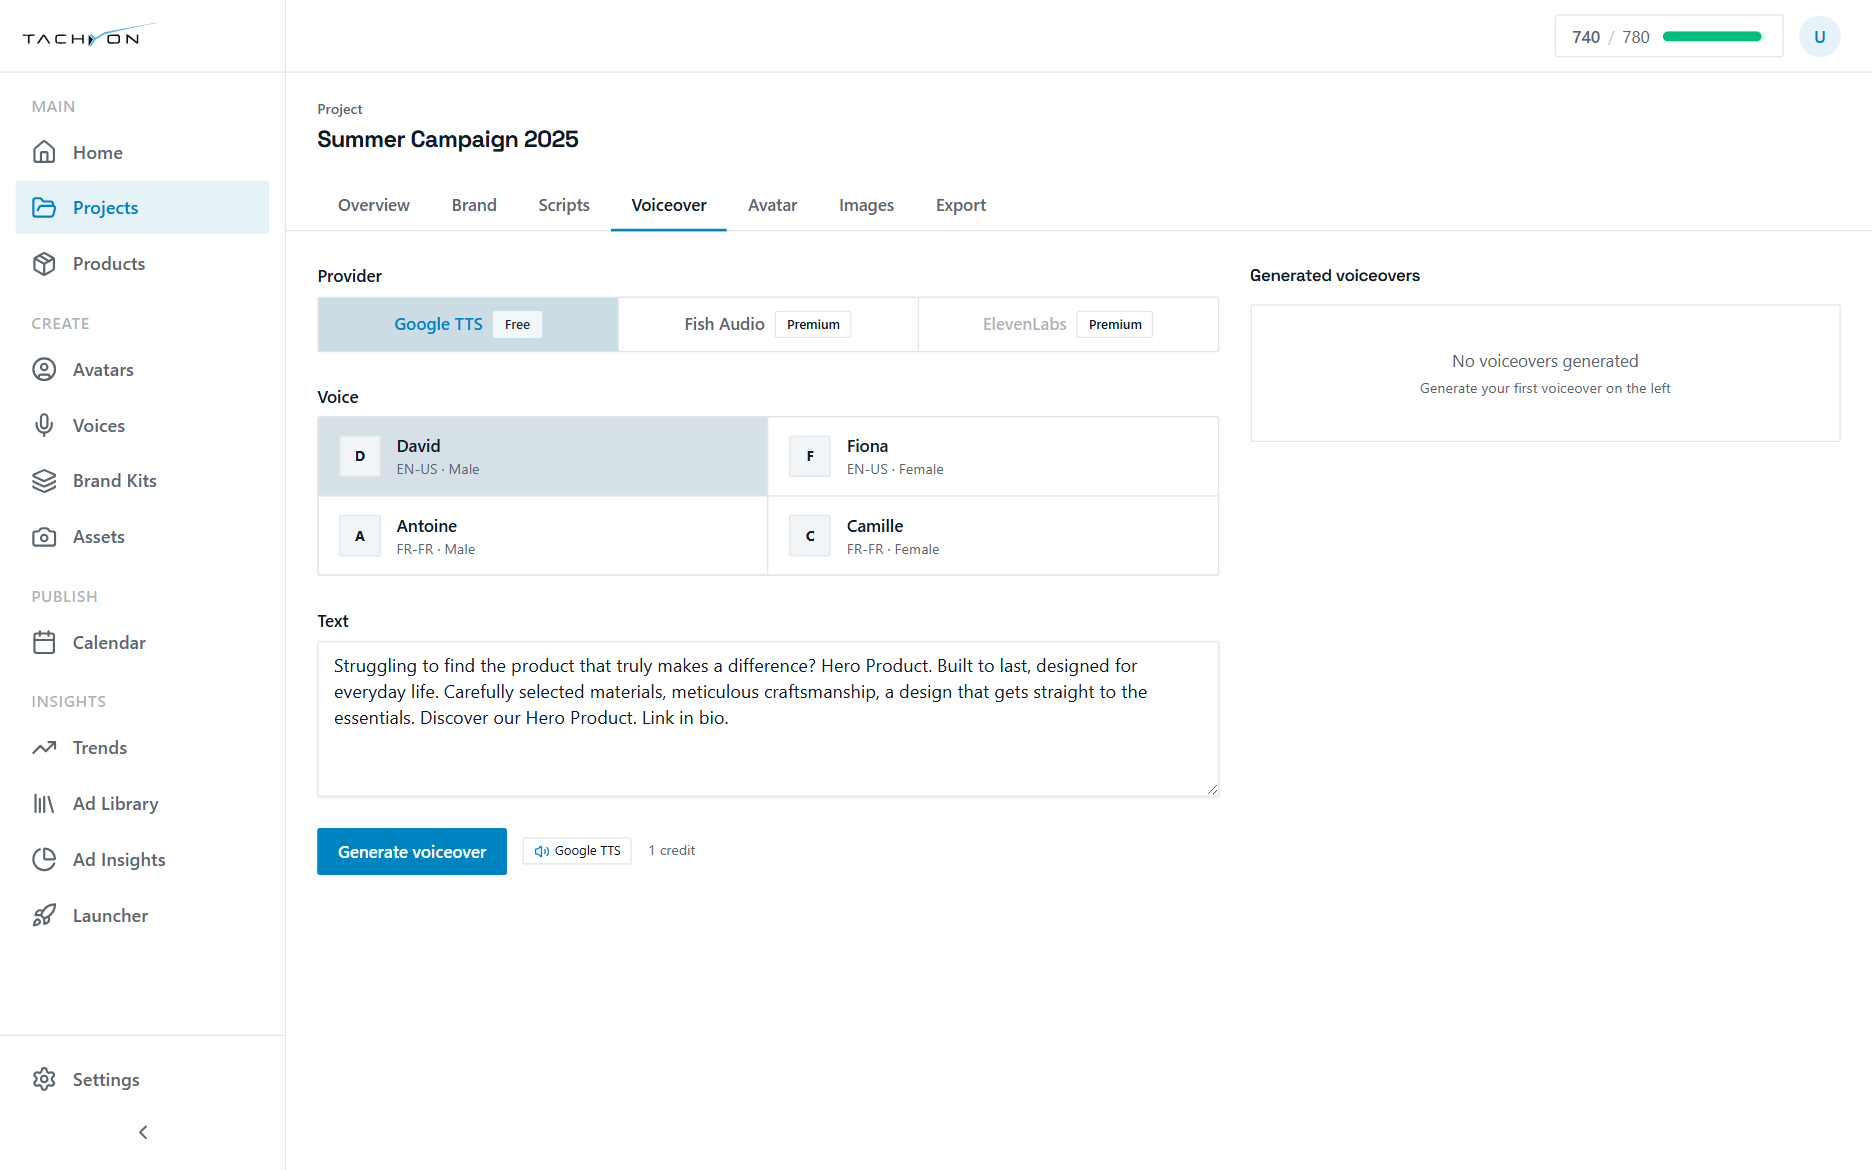
Task: Go to the Avatar tab
Action: tap(773, 205)
